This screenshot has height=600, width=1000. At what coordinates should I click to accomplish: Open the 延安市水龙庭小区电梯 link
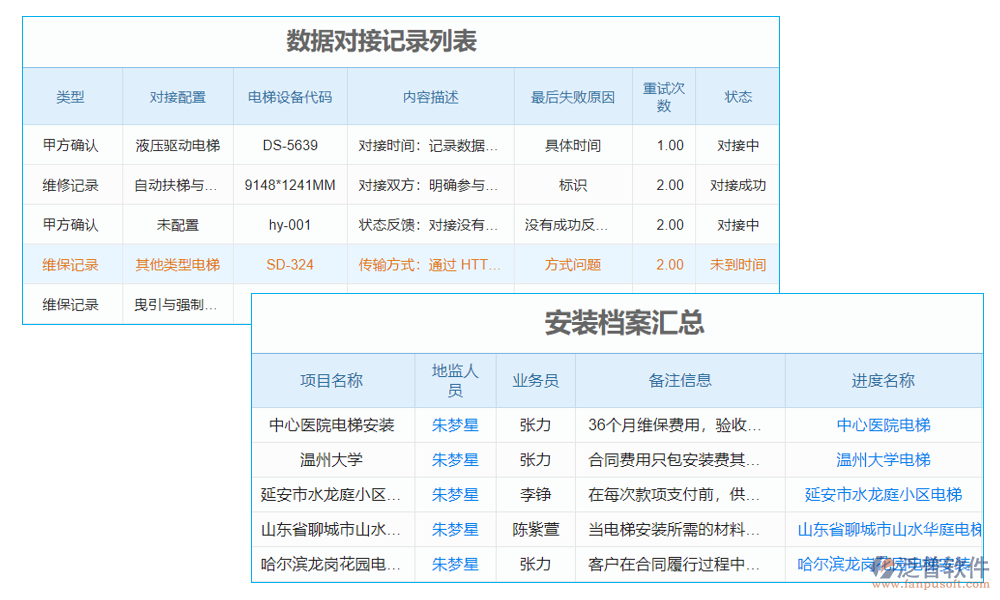(883, 494)
